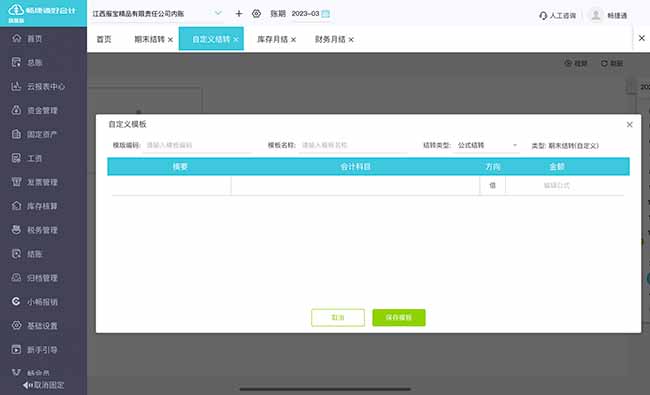Click the 模板编码 input field
650x395 pixels.
coord(197,145)
